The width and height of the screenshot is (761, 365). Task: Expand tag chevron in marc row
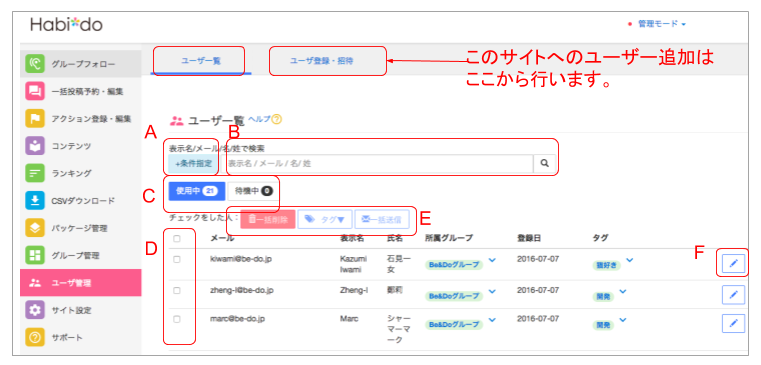tap(623, 320)
